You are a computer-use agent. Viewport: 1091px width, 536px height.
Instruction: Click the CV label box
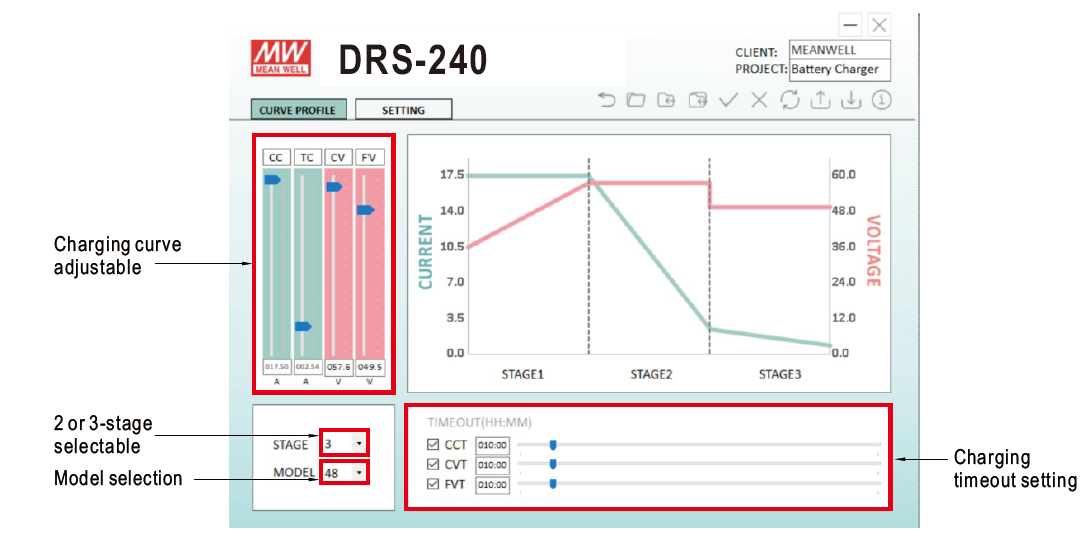pos(338,157)
